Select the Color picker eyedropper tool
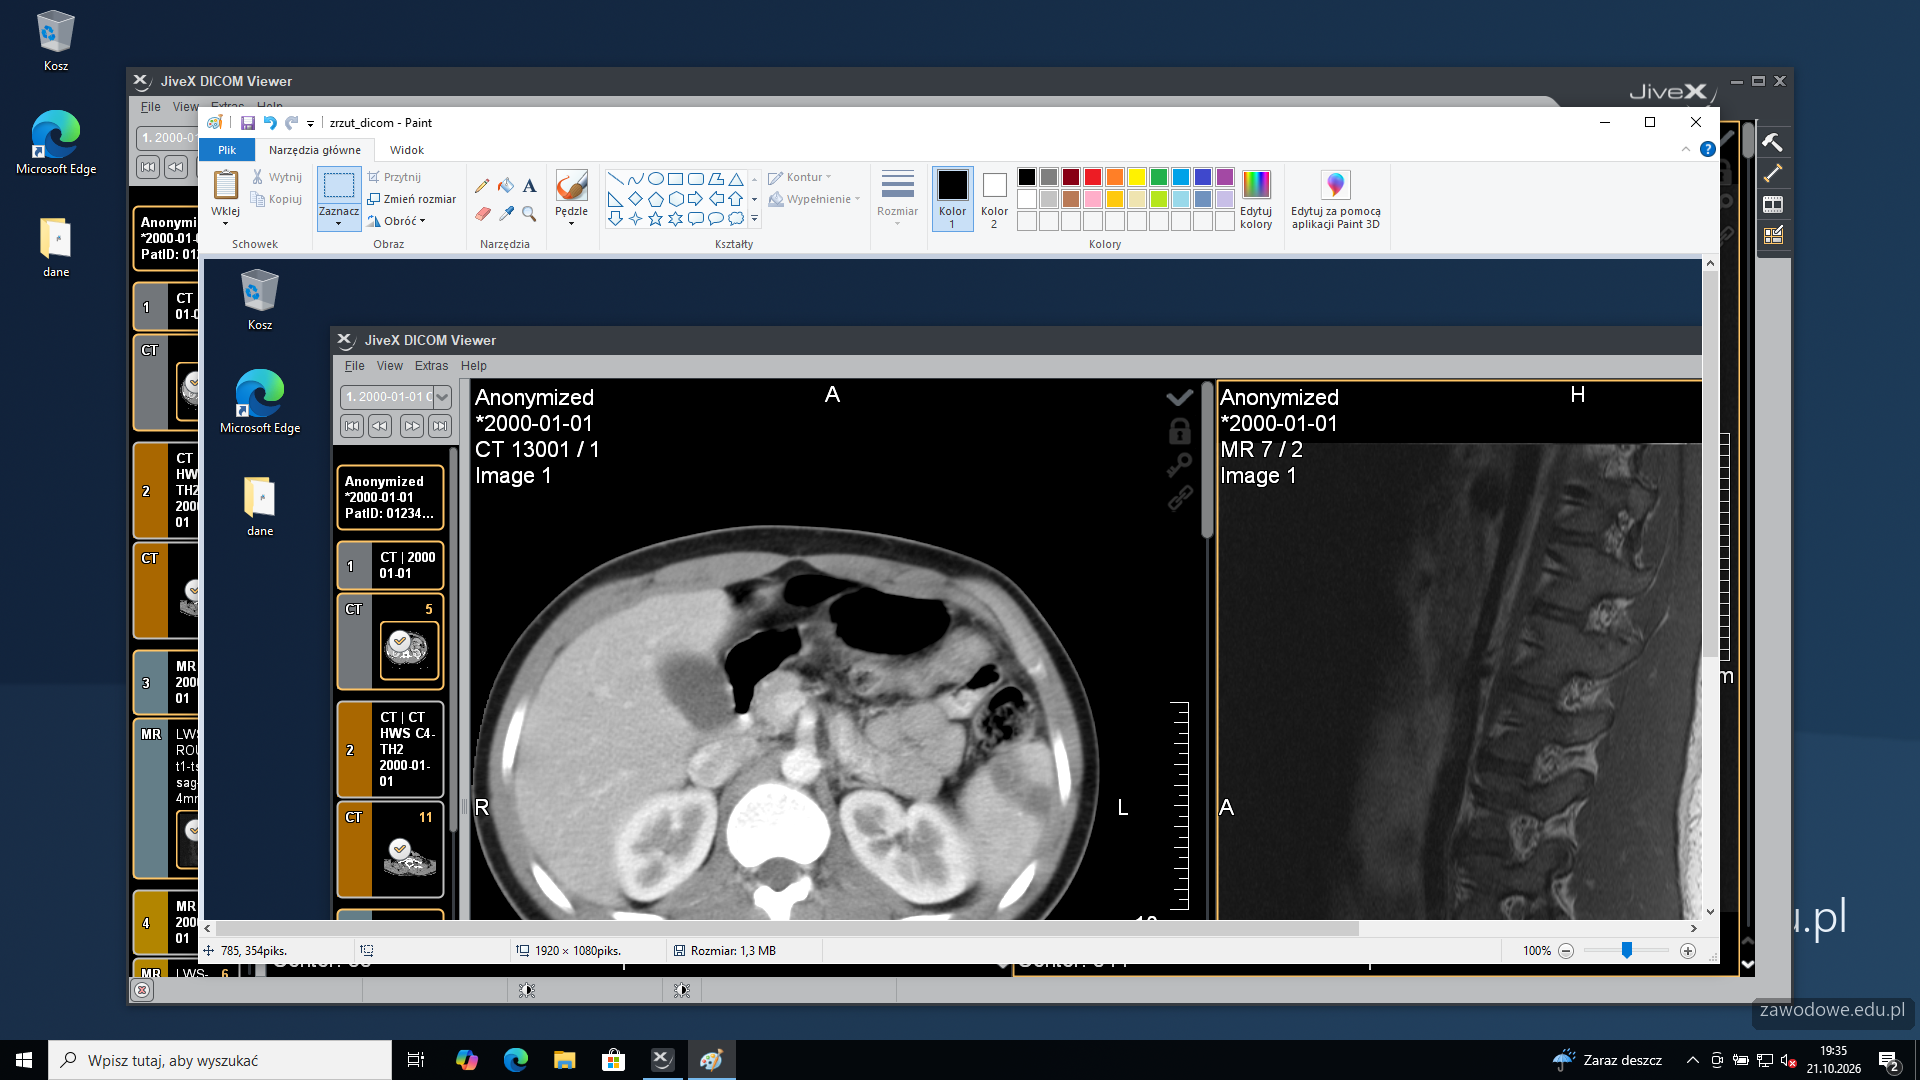Screen dimensions: 1920x1080 [506, 214]
